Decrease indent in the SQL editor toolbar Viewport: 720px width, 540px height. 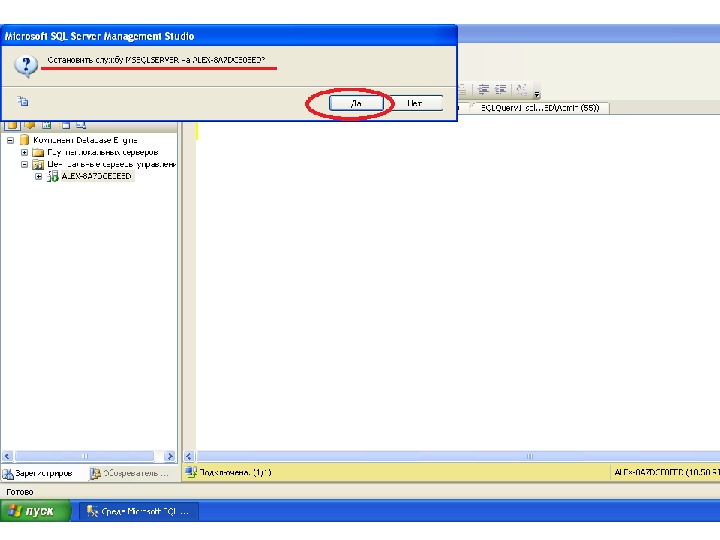[x=484, y=89]
